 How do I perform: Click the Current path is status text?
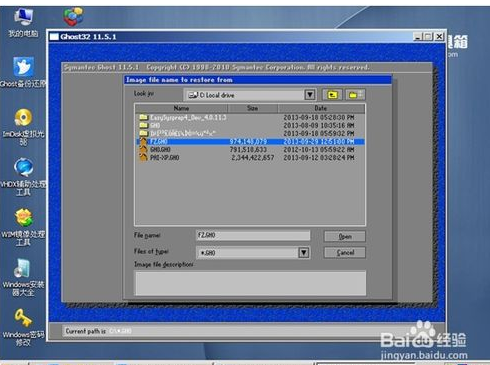click(x=85, y=331)
